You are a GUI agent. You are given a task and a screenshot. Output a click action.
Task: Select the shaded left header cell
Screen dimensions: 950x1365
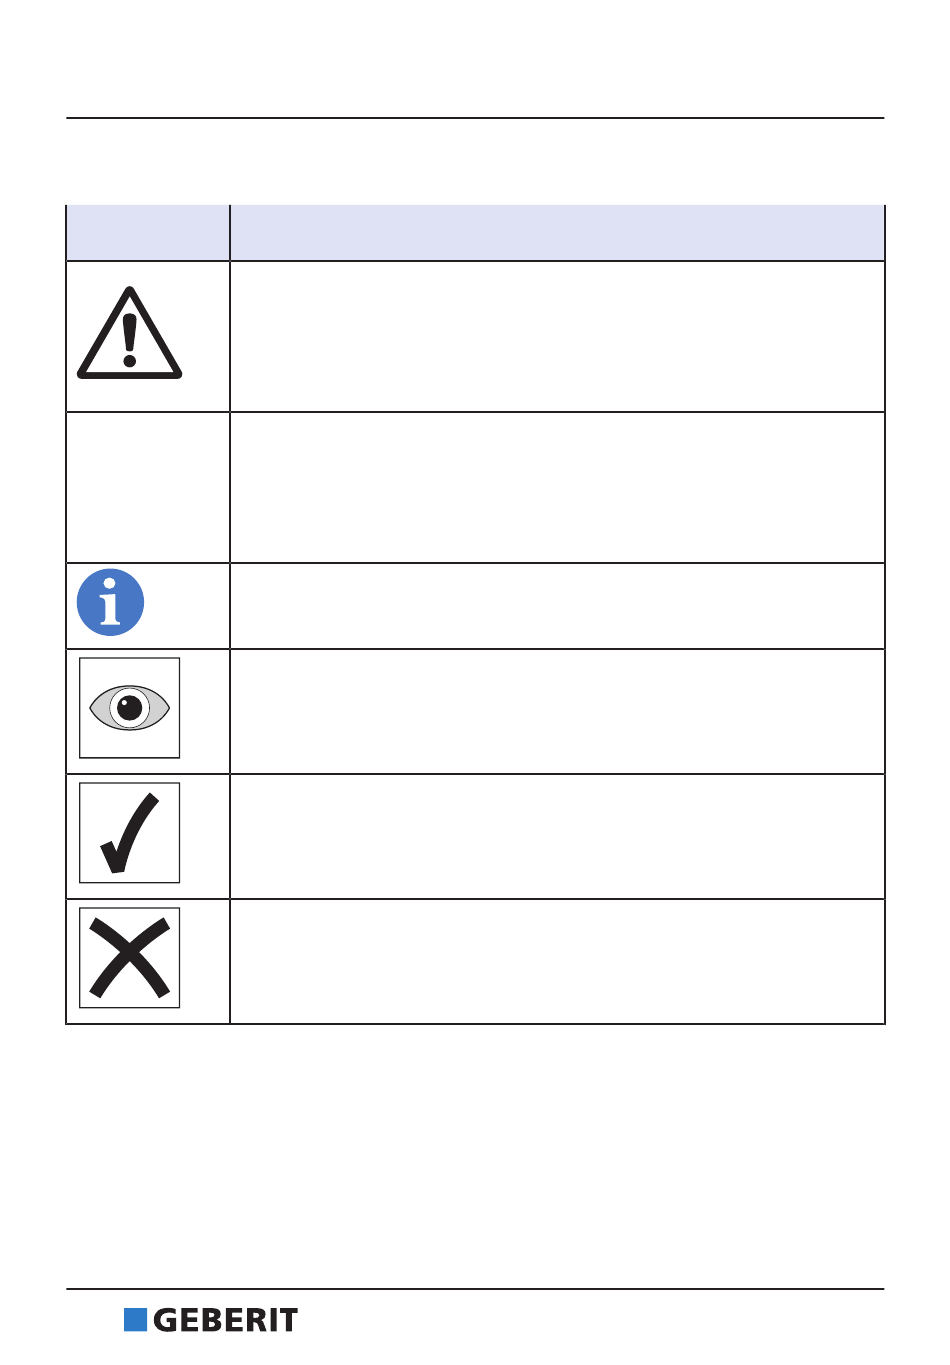(x=148, y=233)
